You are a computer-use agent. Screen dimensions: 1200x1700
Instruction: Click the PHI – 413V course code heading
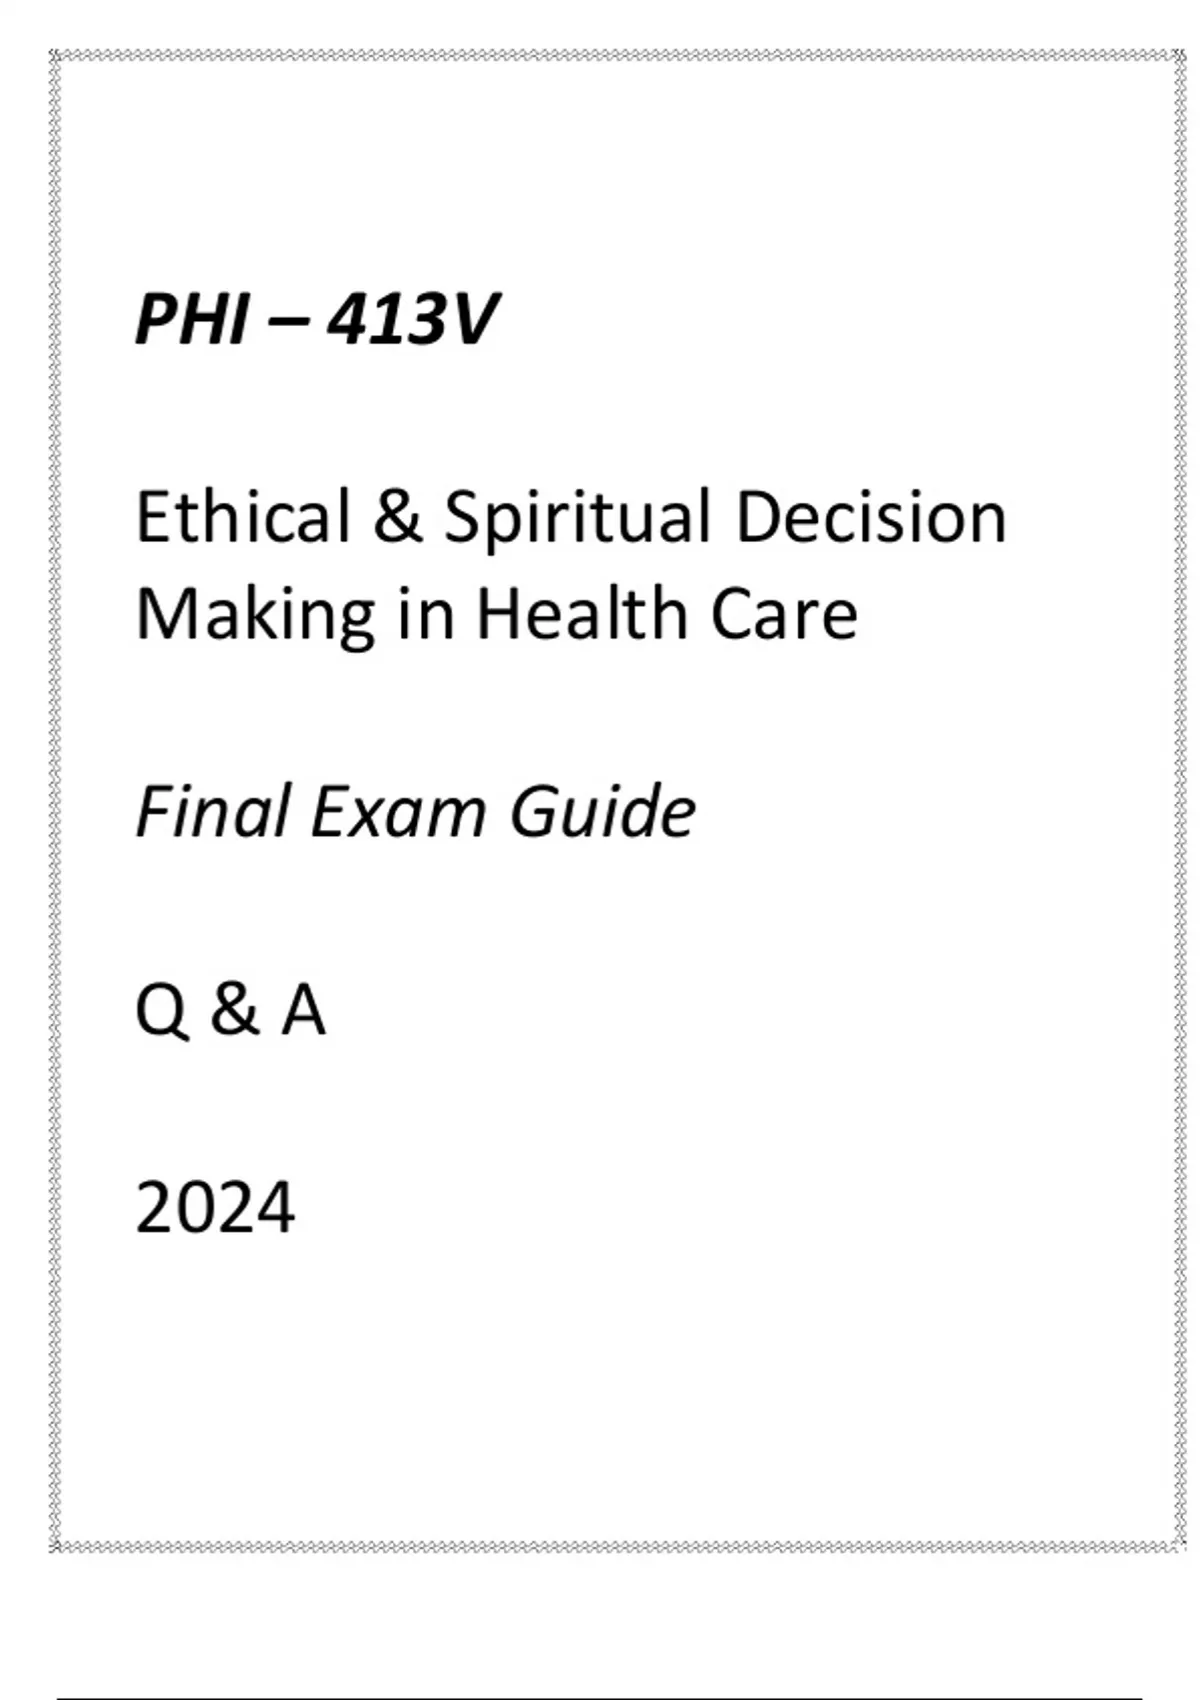tap(316, 320)
